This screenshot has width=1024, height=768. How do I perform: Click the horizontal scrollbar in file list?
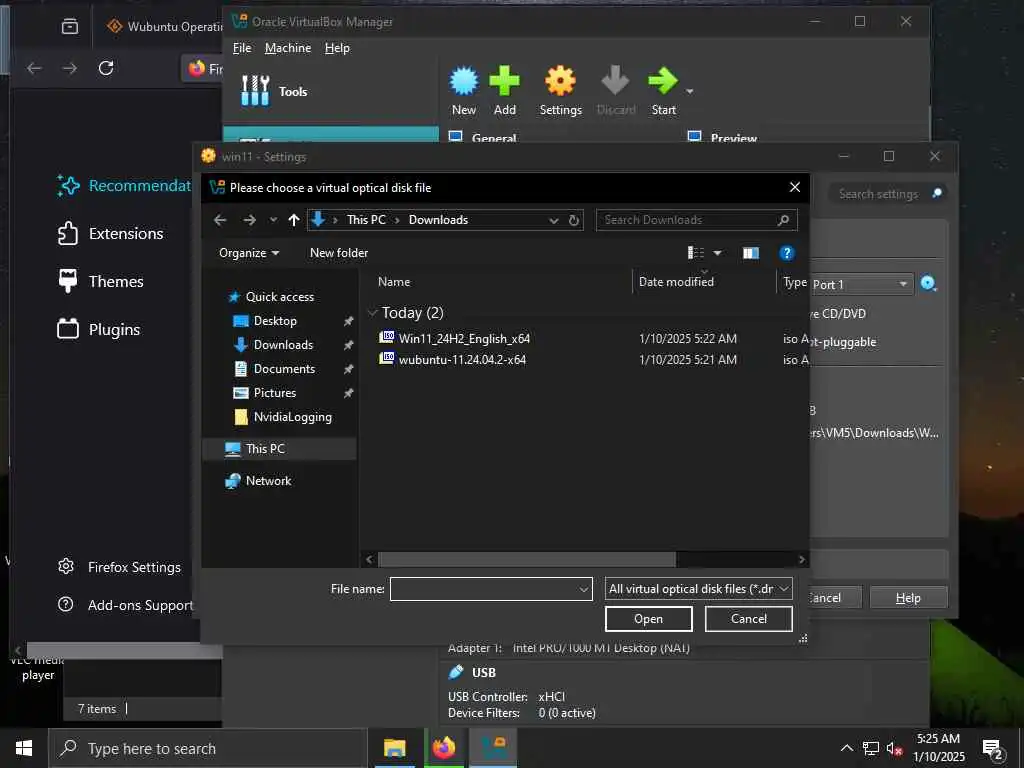click(527, 560)
